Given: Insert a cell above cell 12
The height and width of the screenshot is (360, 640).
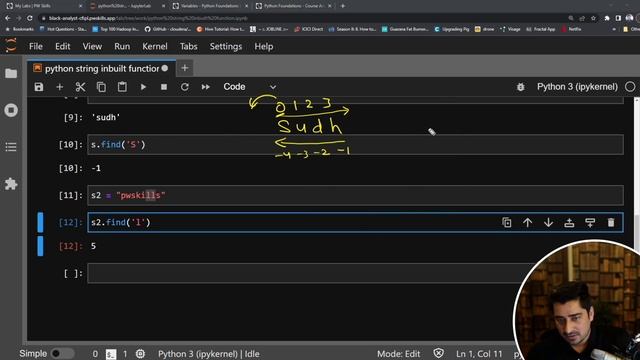Looking at the screenshot, I should pyautogui.click(x=569, y=222).
